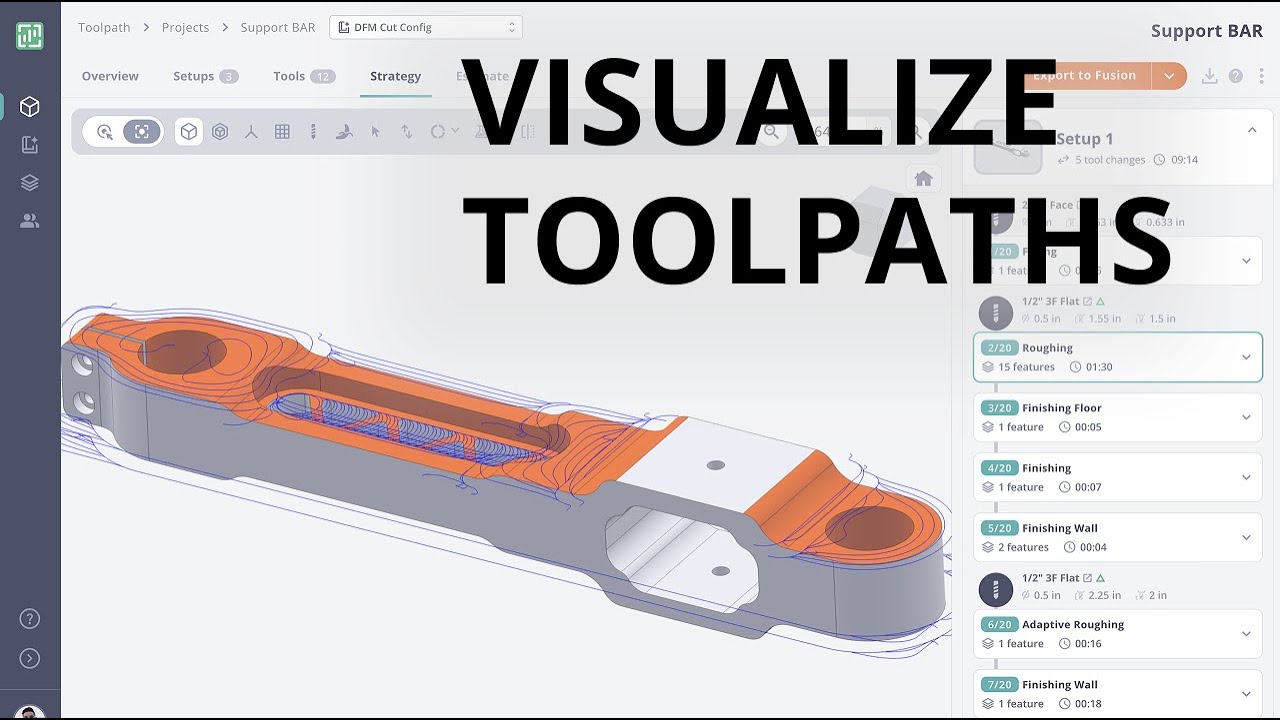Reset view with the home icon

pyautogui.click(x=923, y=178)
